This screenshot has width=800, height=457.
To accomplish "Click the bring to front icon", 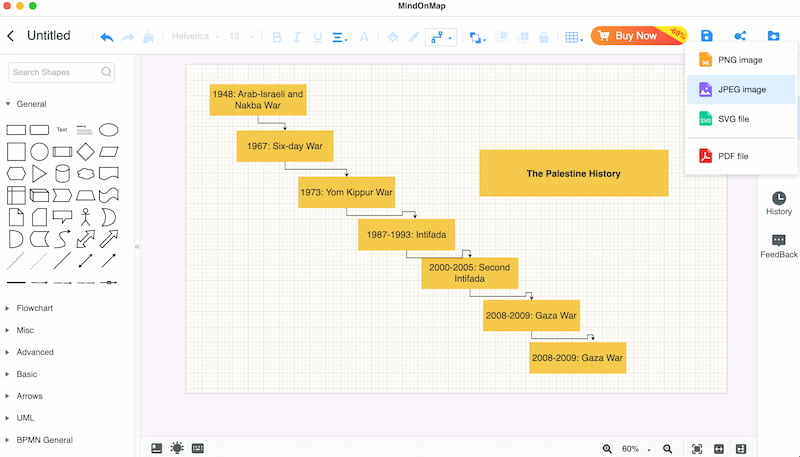I will coord(502,37).
